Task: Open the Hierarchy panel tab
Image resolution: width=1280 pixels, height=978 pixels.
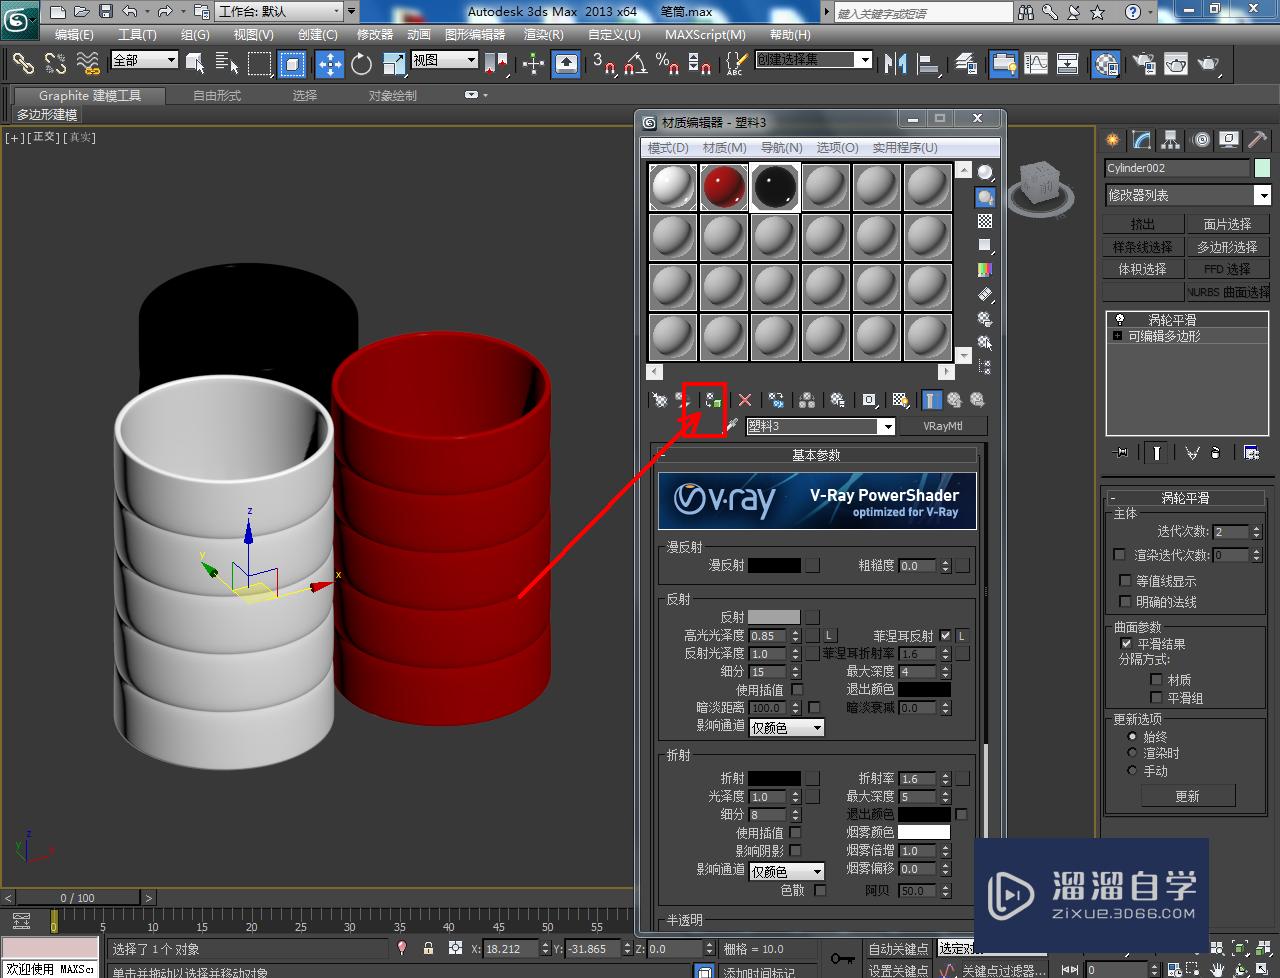Action: pyautogui.click(x=1171, y=140)
